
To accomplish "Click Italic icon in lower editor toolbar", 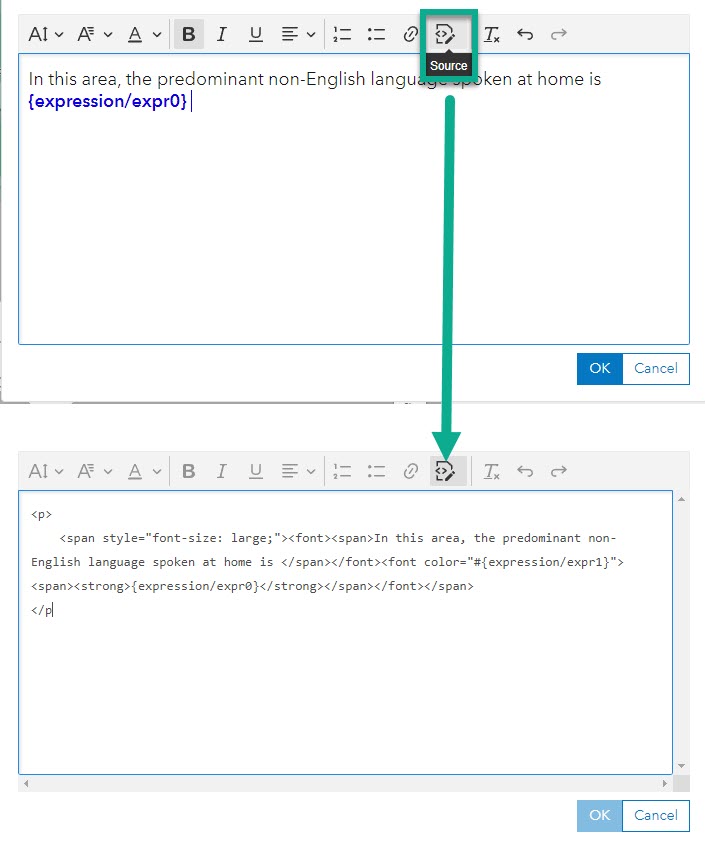I will (221, 471).
